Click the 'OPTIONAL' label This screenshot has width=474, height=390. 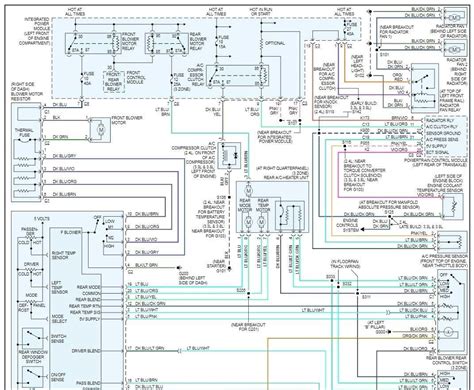[275, 43]
